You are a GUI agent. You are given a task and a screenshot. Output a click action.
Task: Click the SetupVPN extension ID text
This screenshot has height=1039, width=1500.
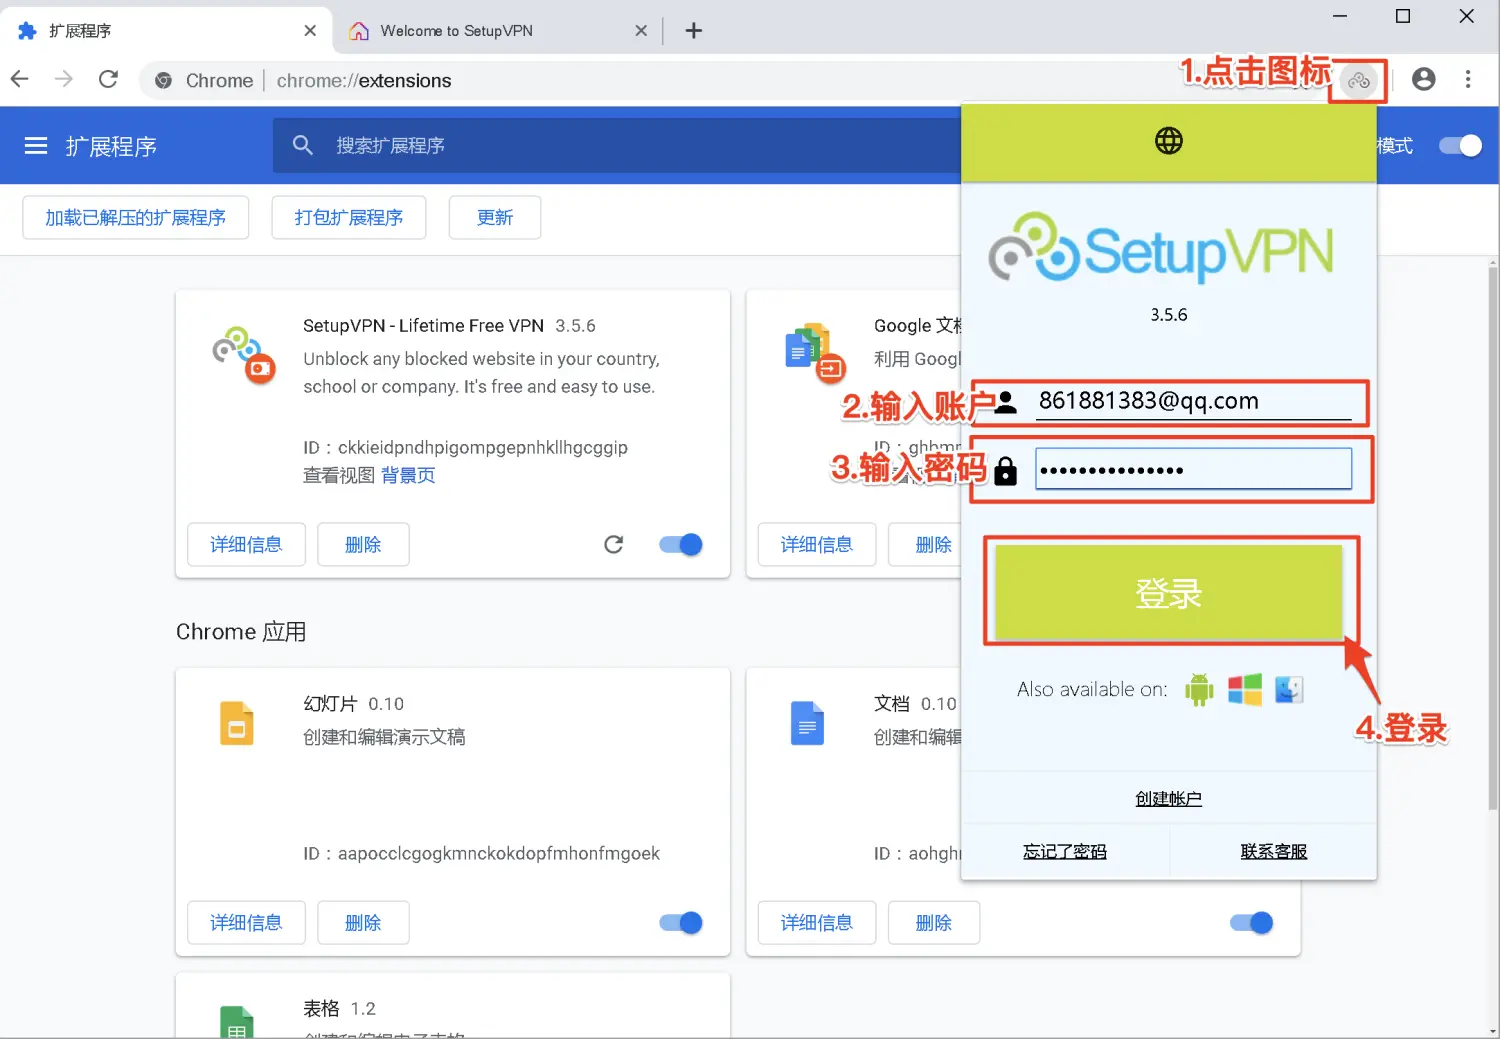tap(466, 447)
